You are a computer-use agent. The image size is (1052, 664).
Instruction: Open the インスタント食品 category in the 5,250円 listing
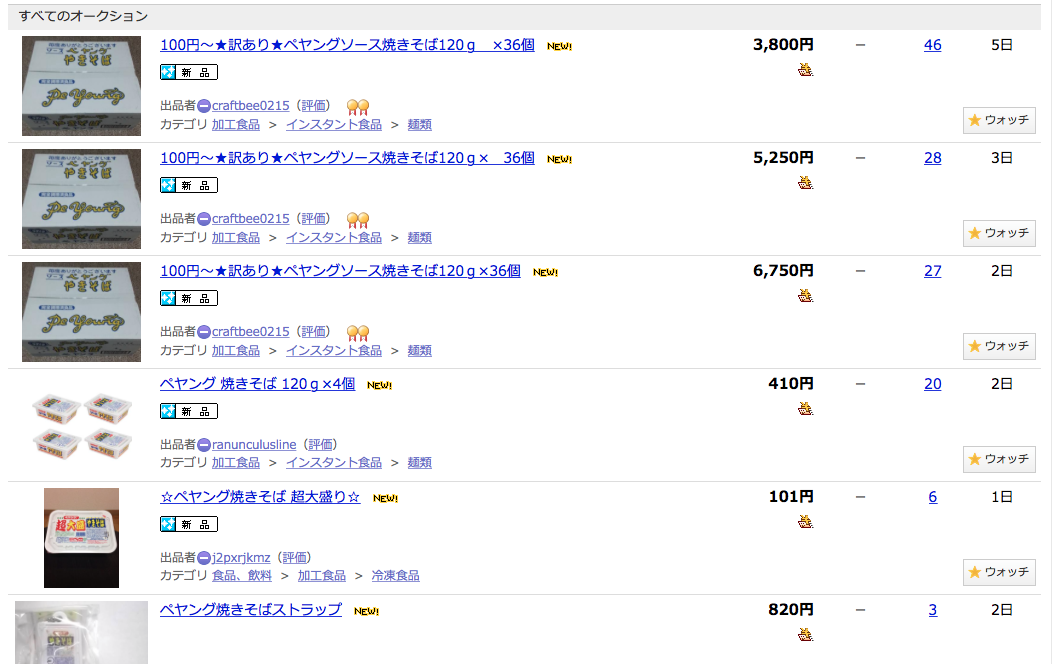pos(333,237)
